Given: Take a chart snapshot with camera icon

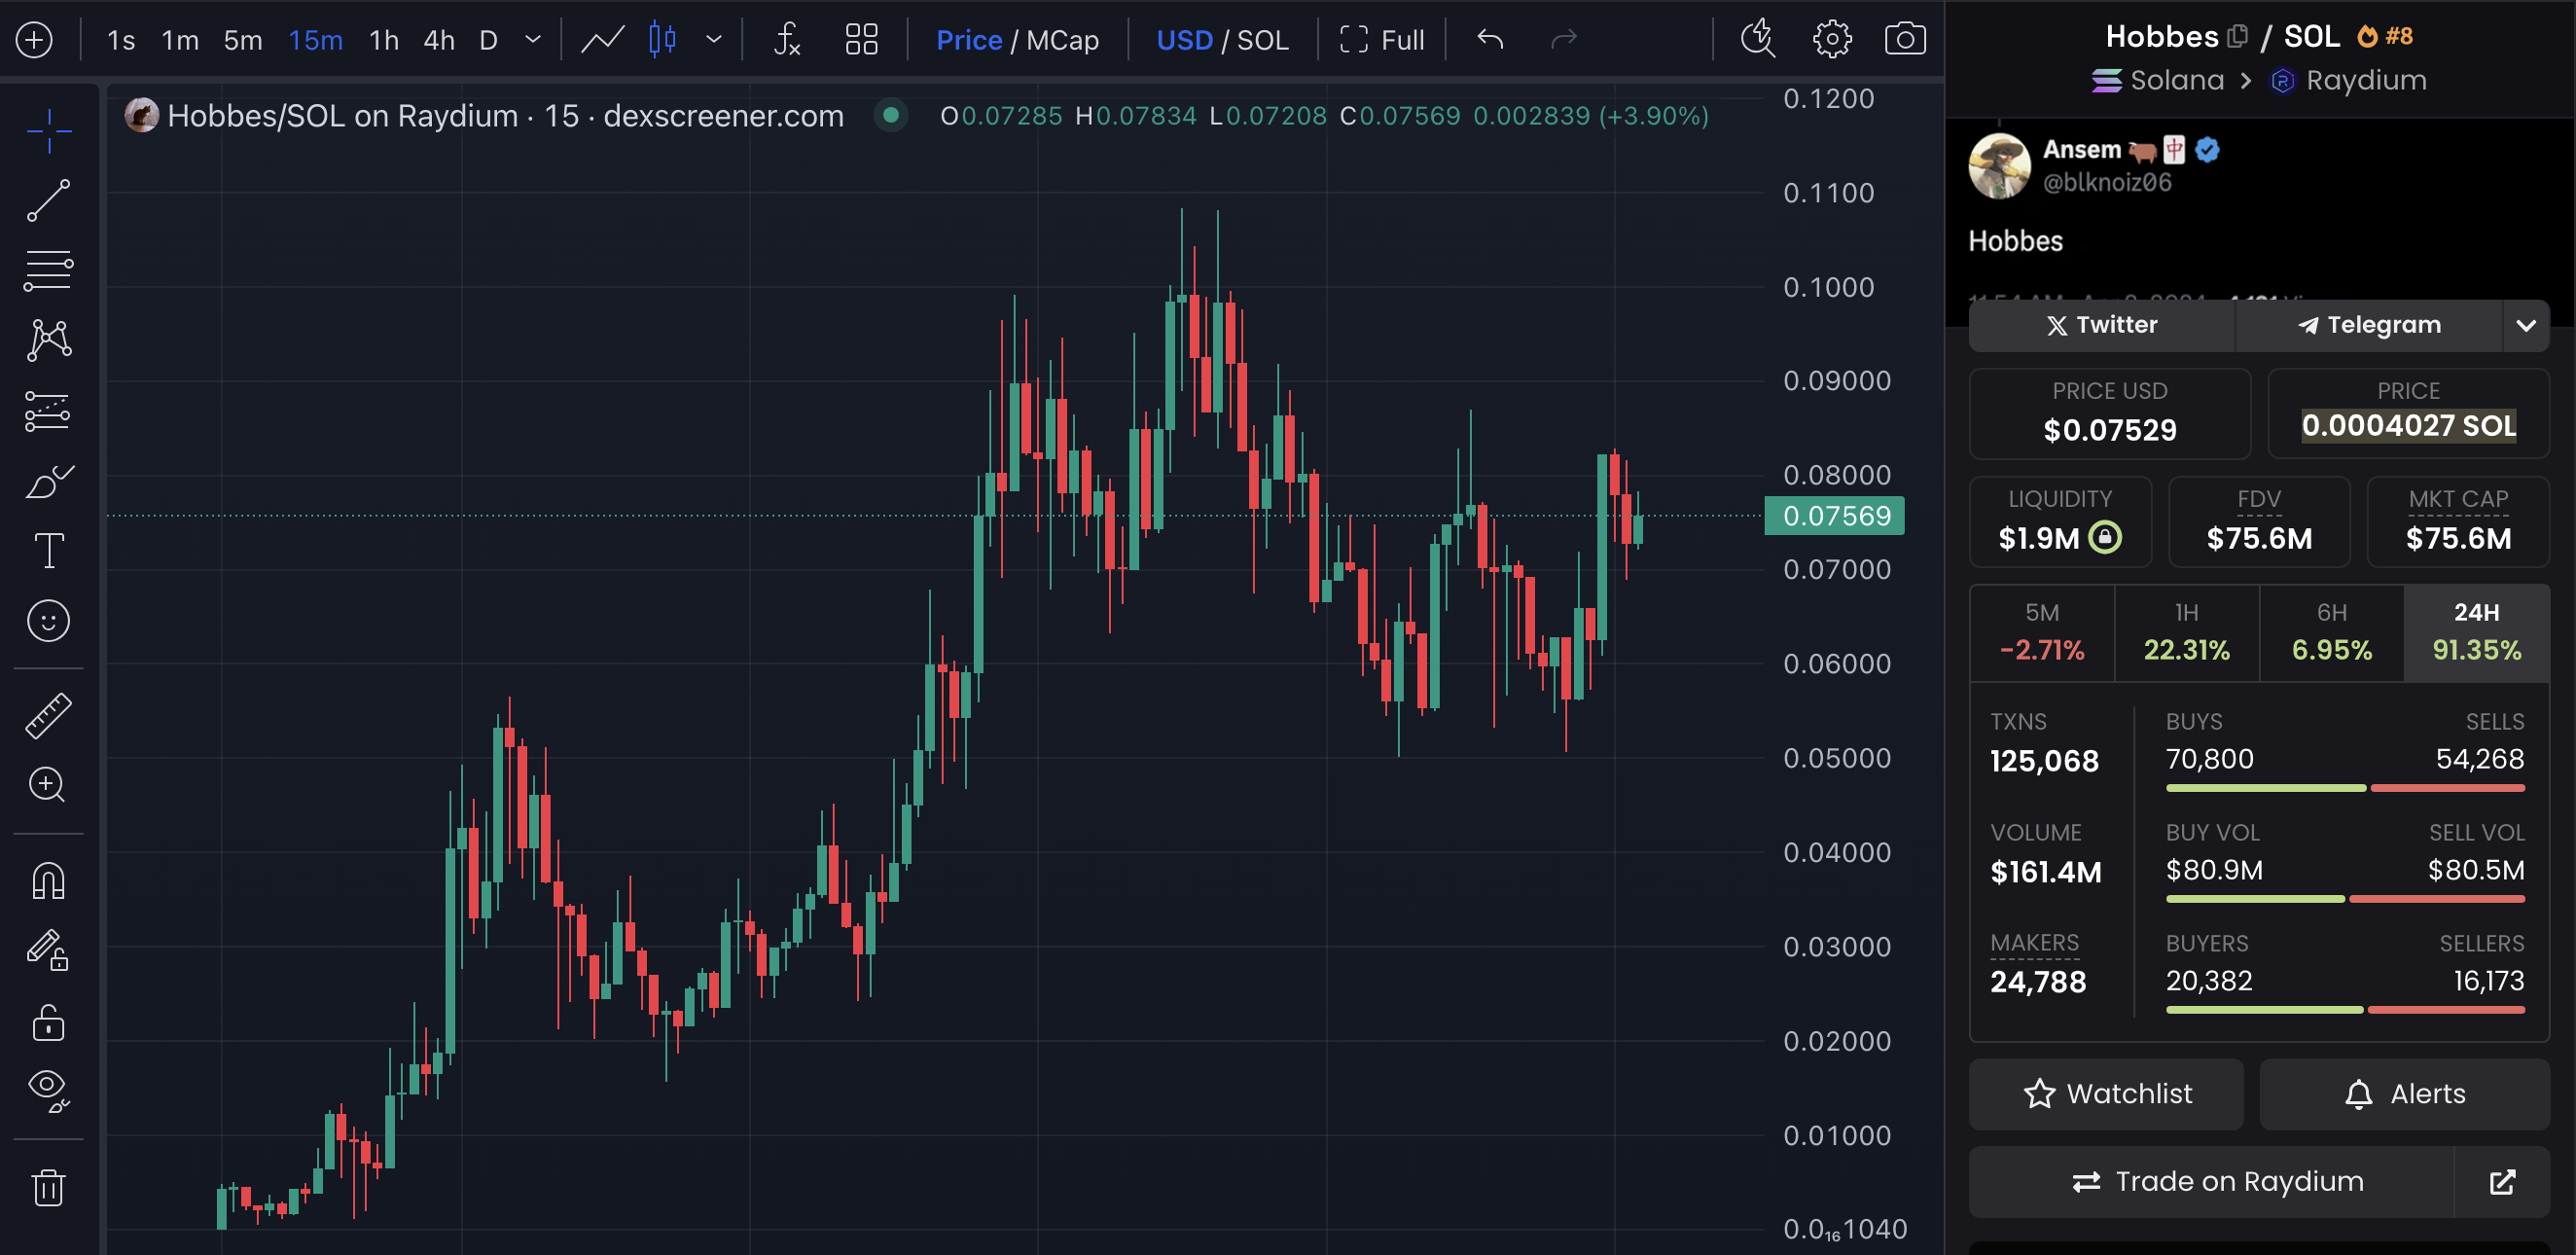Looking at the screenshot, I should pos(1904,40).
